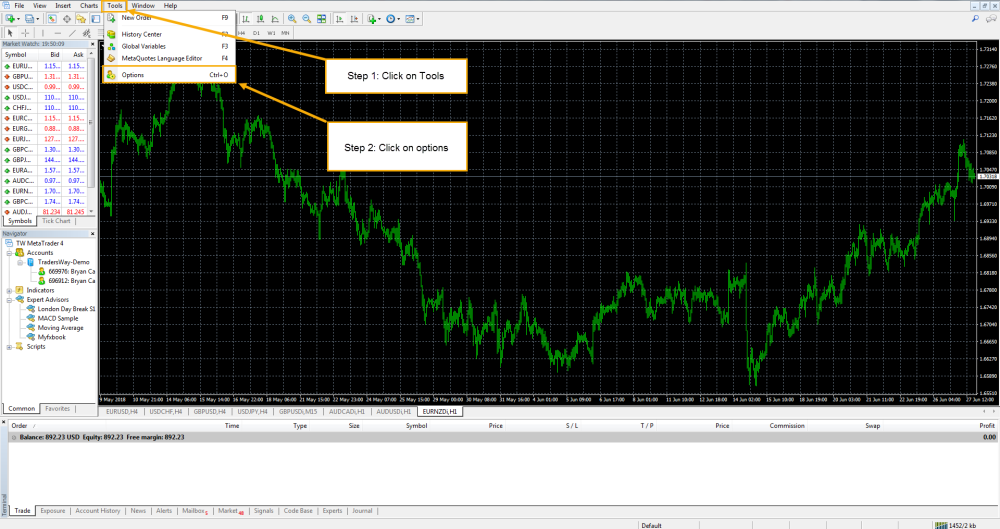The image size is (1000, 529).
Task: Toggle the Navigator star-folder icon
Action: (81, 19)
